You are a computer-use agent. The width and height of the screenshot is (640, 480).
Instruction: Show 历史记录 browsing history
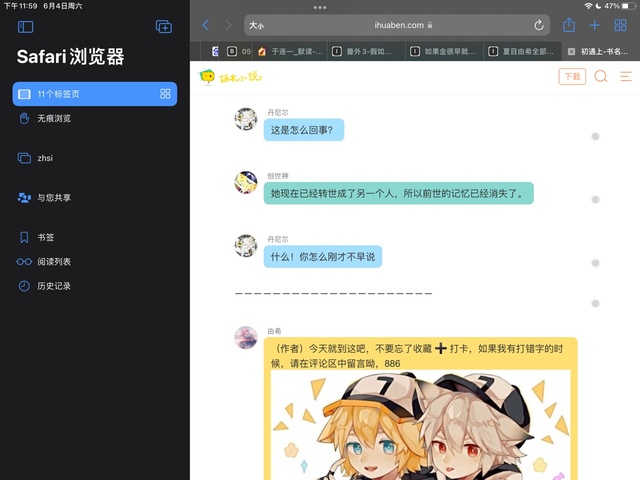pyautogui.click(x=54, y=286)
